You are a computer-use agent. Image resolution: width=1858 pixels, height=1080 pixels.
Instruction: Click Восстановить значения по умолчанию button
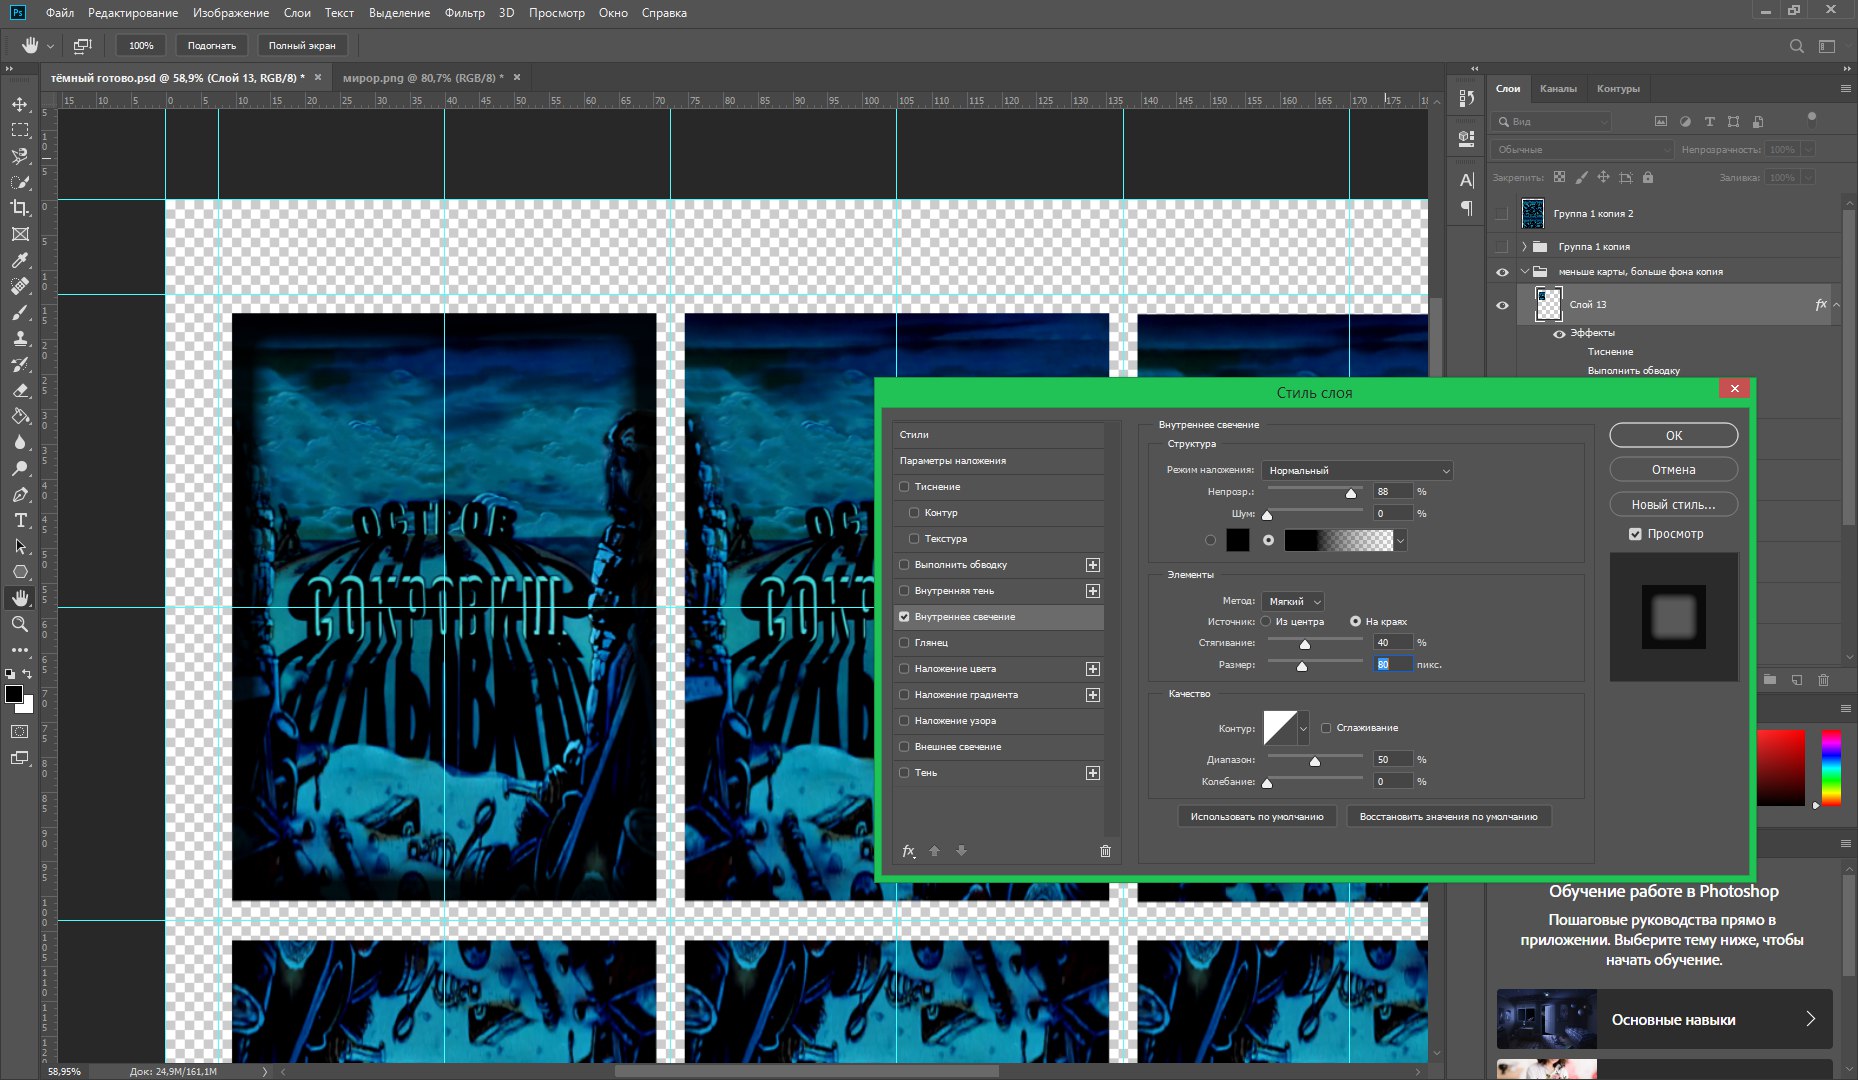pyautogui.click(x=1449, y=817)
